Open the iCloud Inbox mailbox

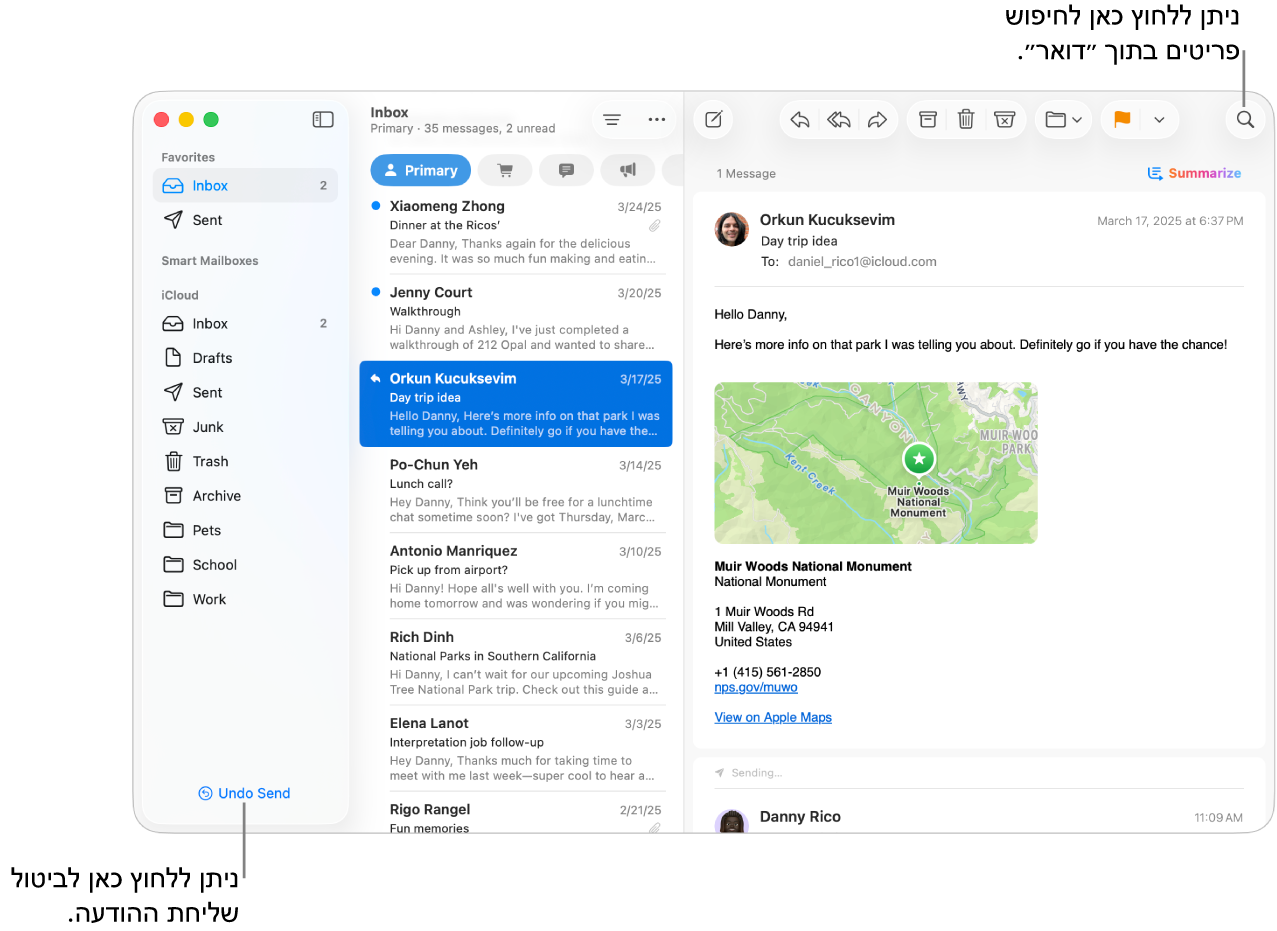click(245, 323)
